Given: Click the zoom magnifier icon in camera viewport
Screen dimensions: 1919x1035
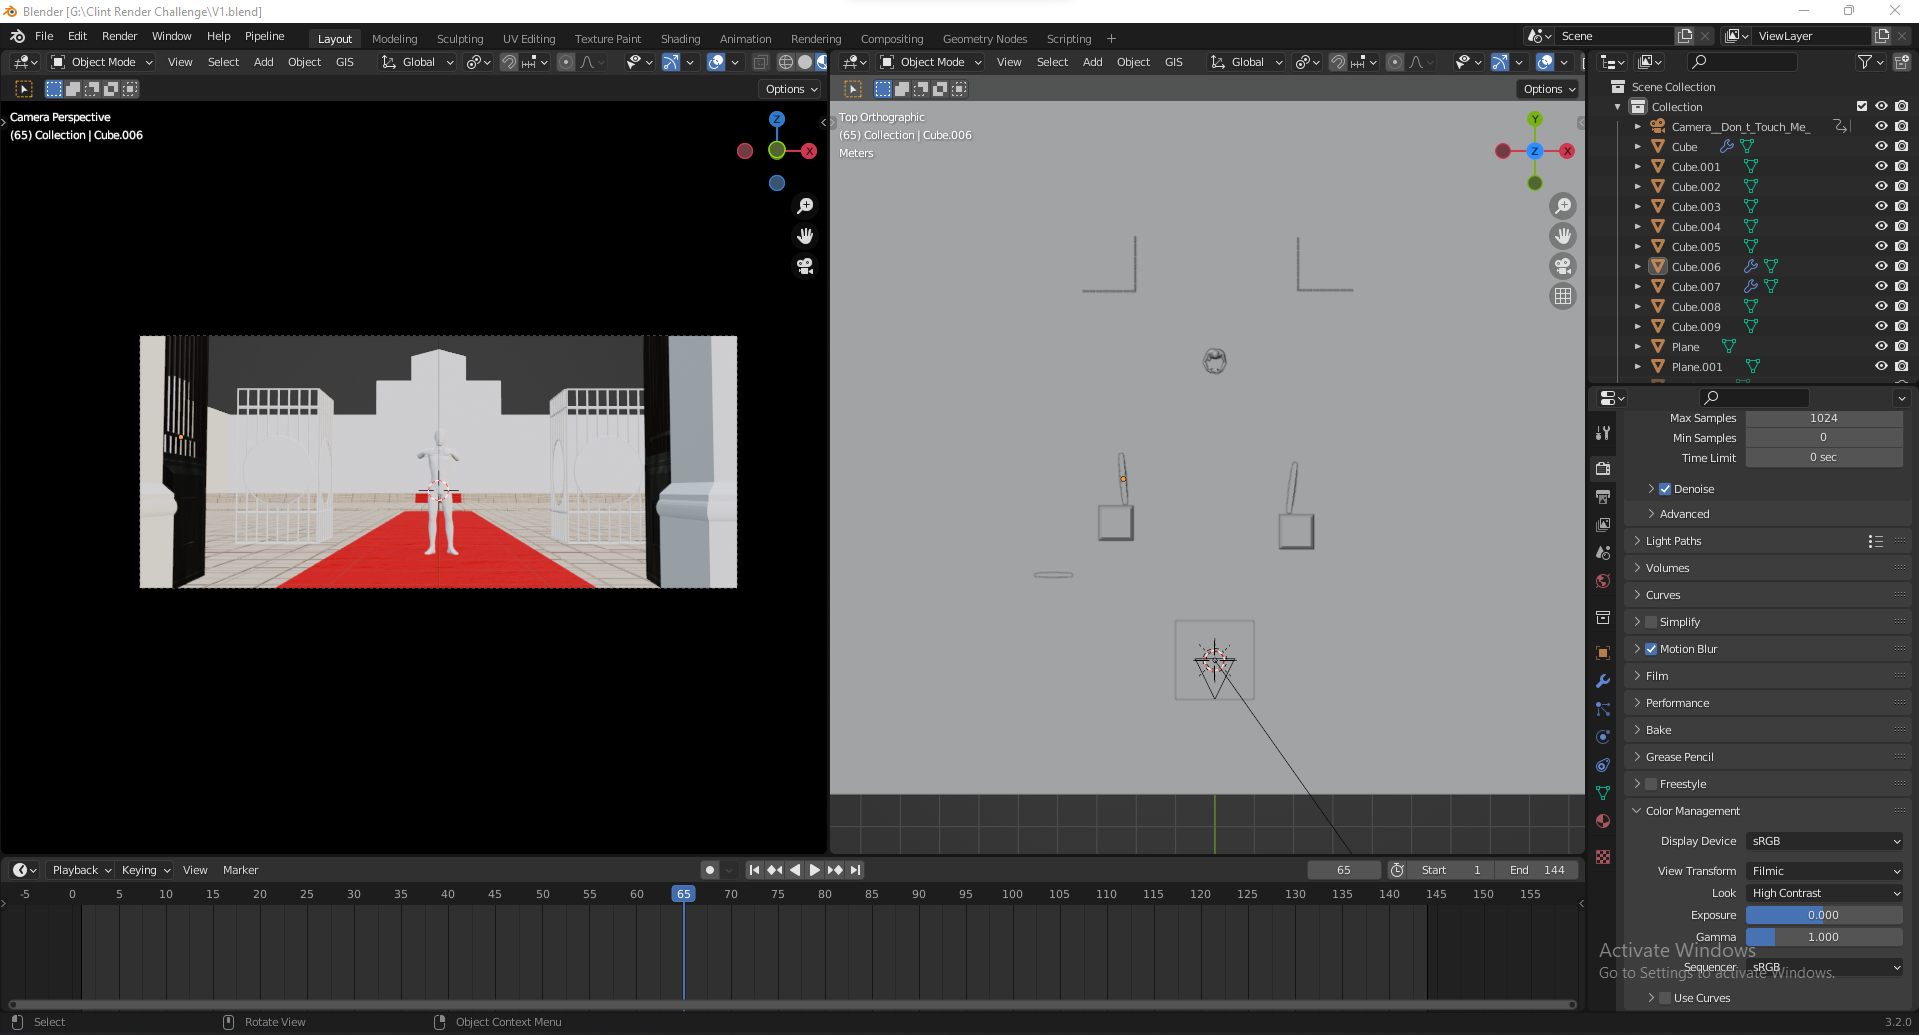Looking at the screenshot, I should [x=805, y=206].
